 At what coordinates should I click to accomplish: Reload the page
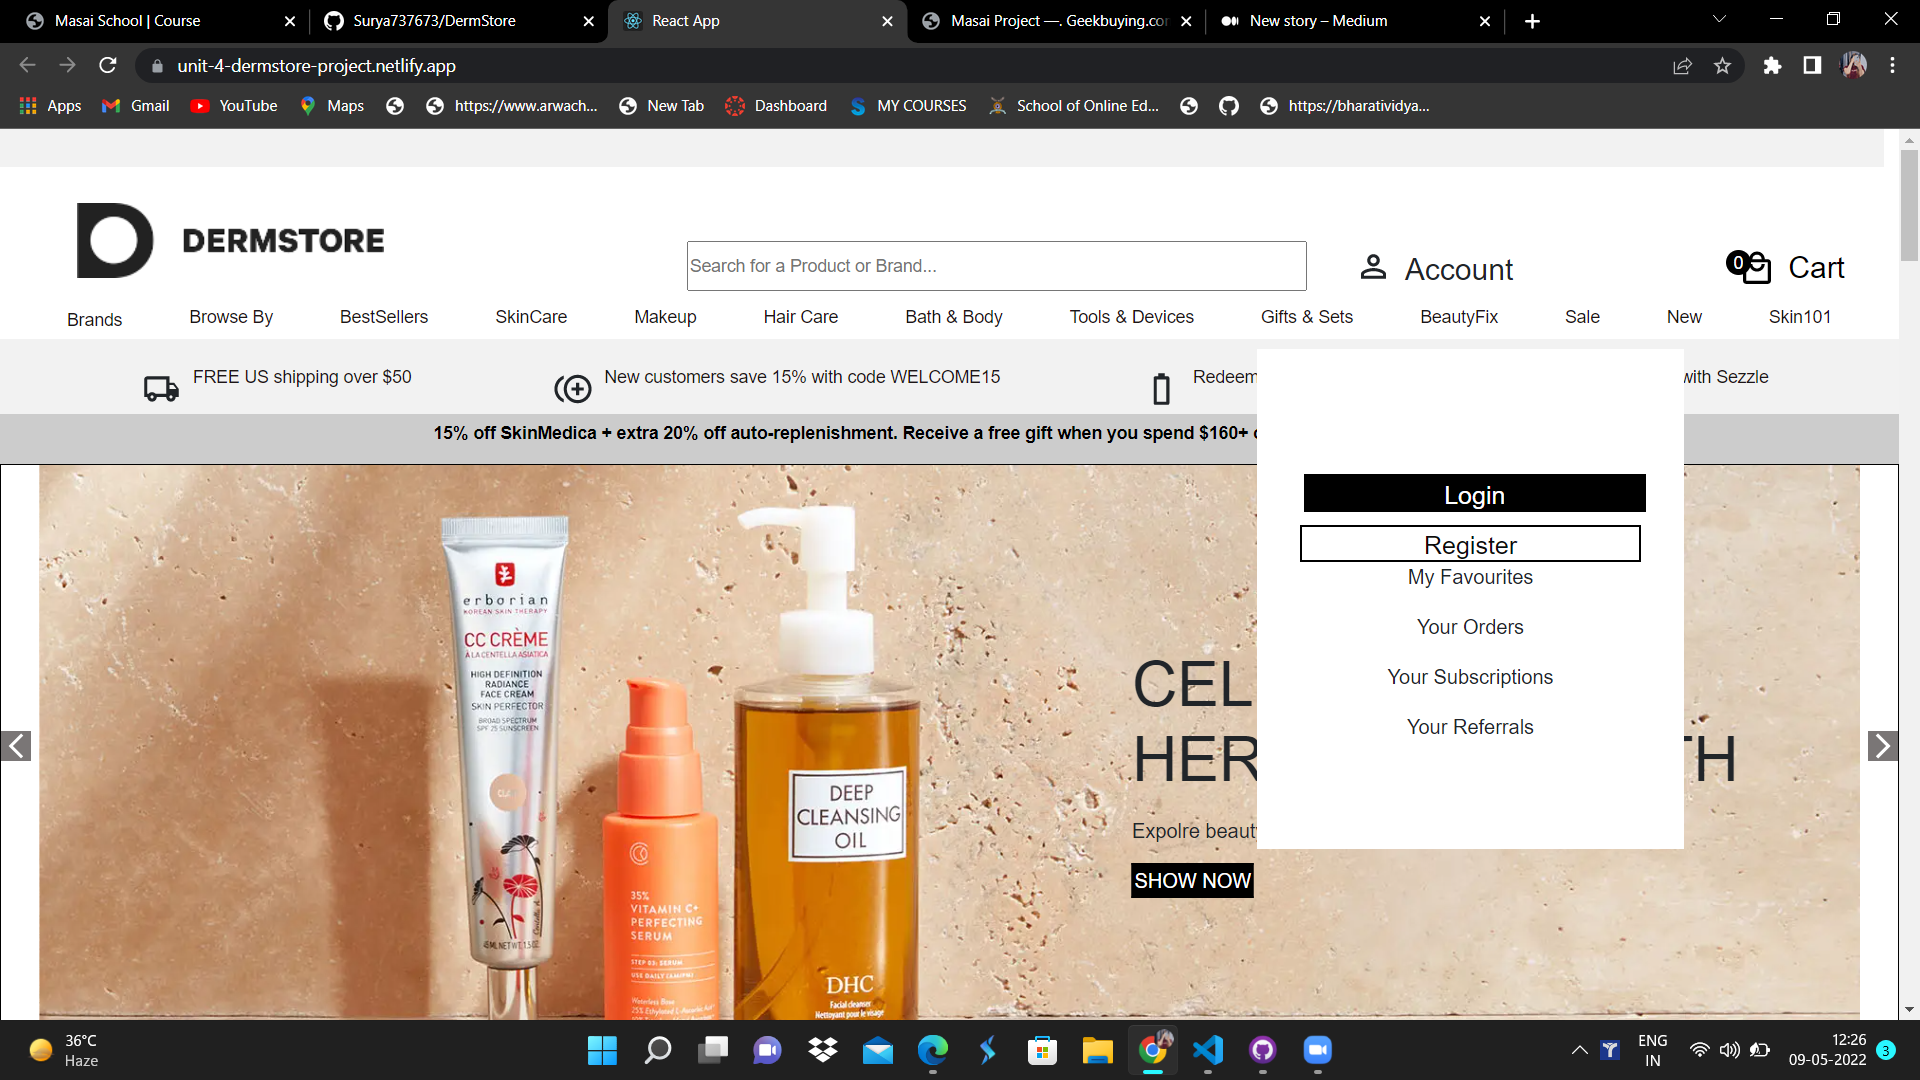[x=108, y=66]
